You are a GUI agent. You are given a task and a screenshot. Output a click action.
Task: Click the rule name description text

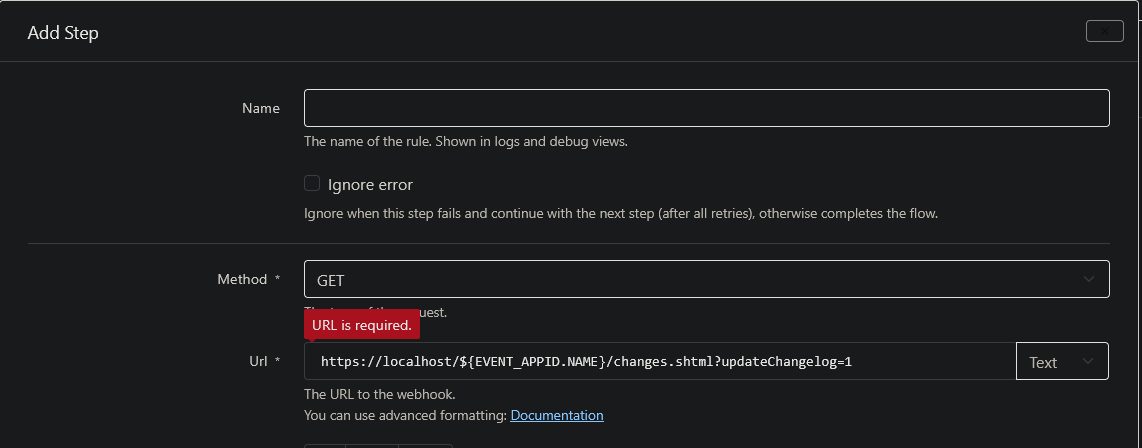pos(466,141)
